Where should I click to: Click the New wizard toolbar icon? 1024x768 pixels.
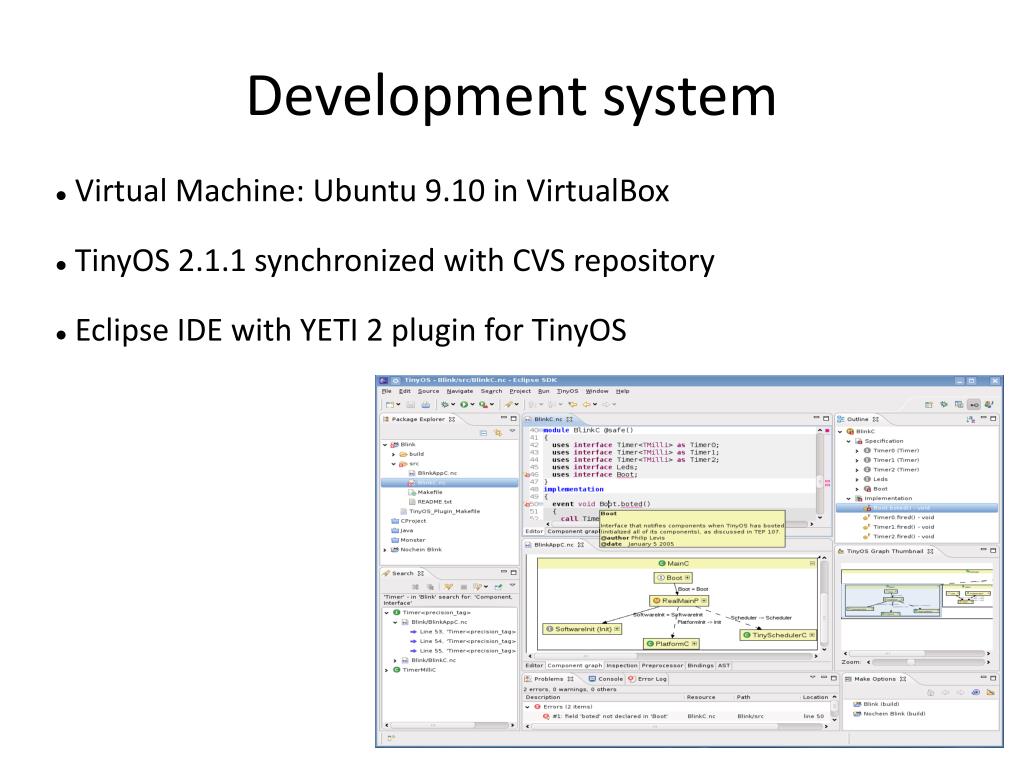coord(390,405)
